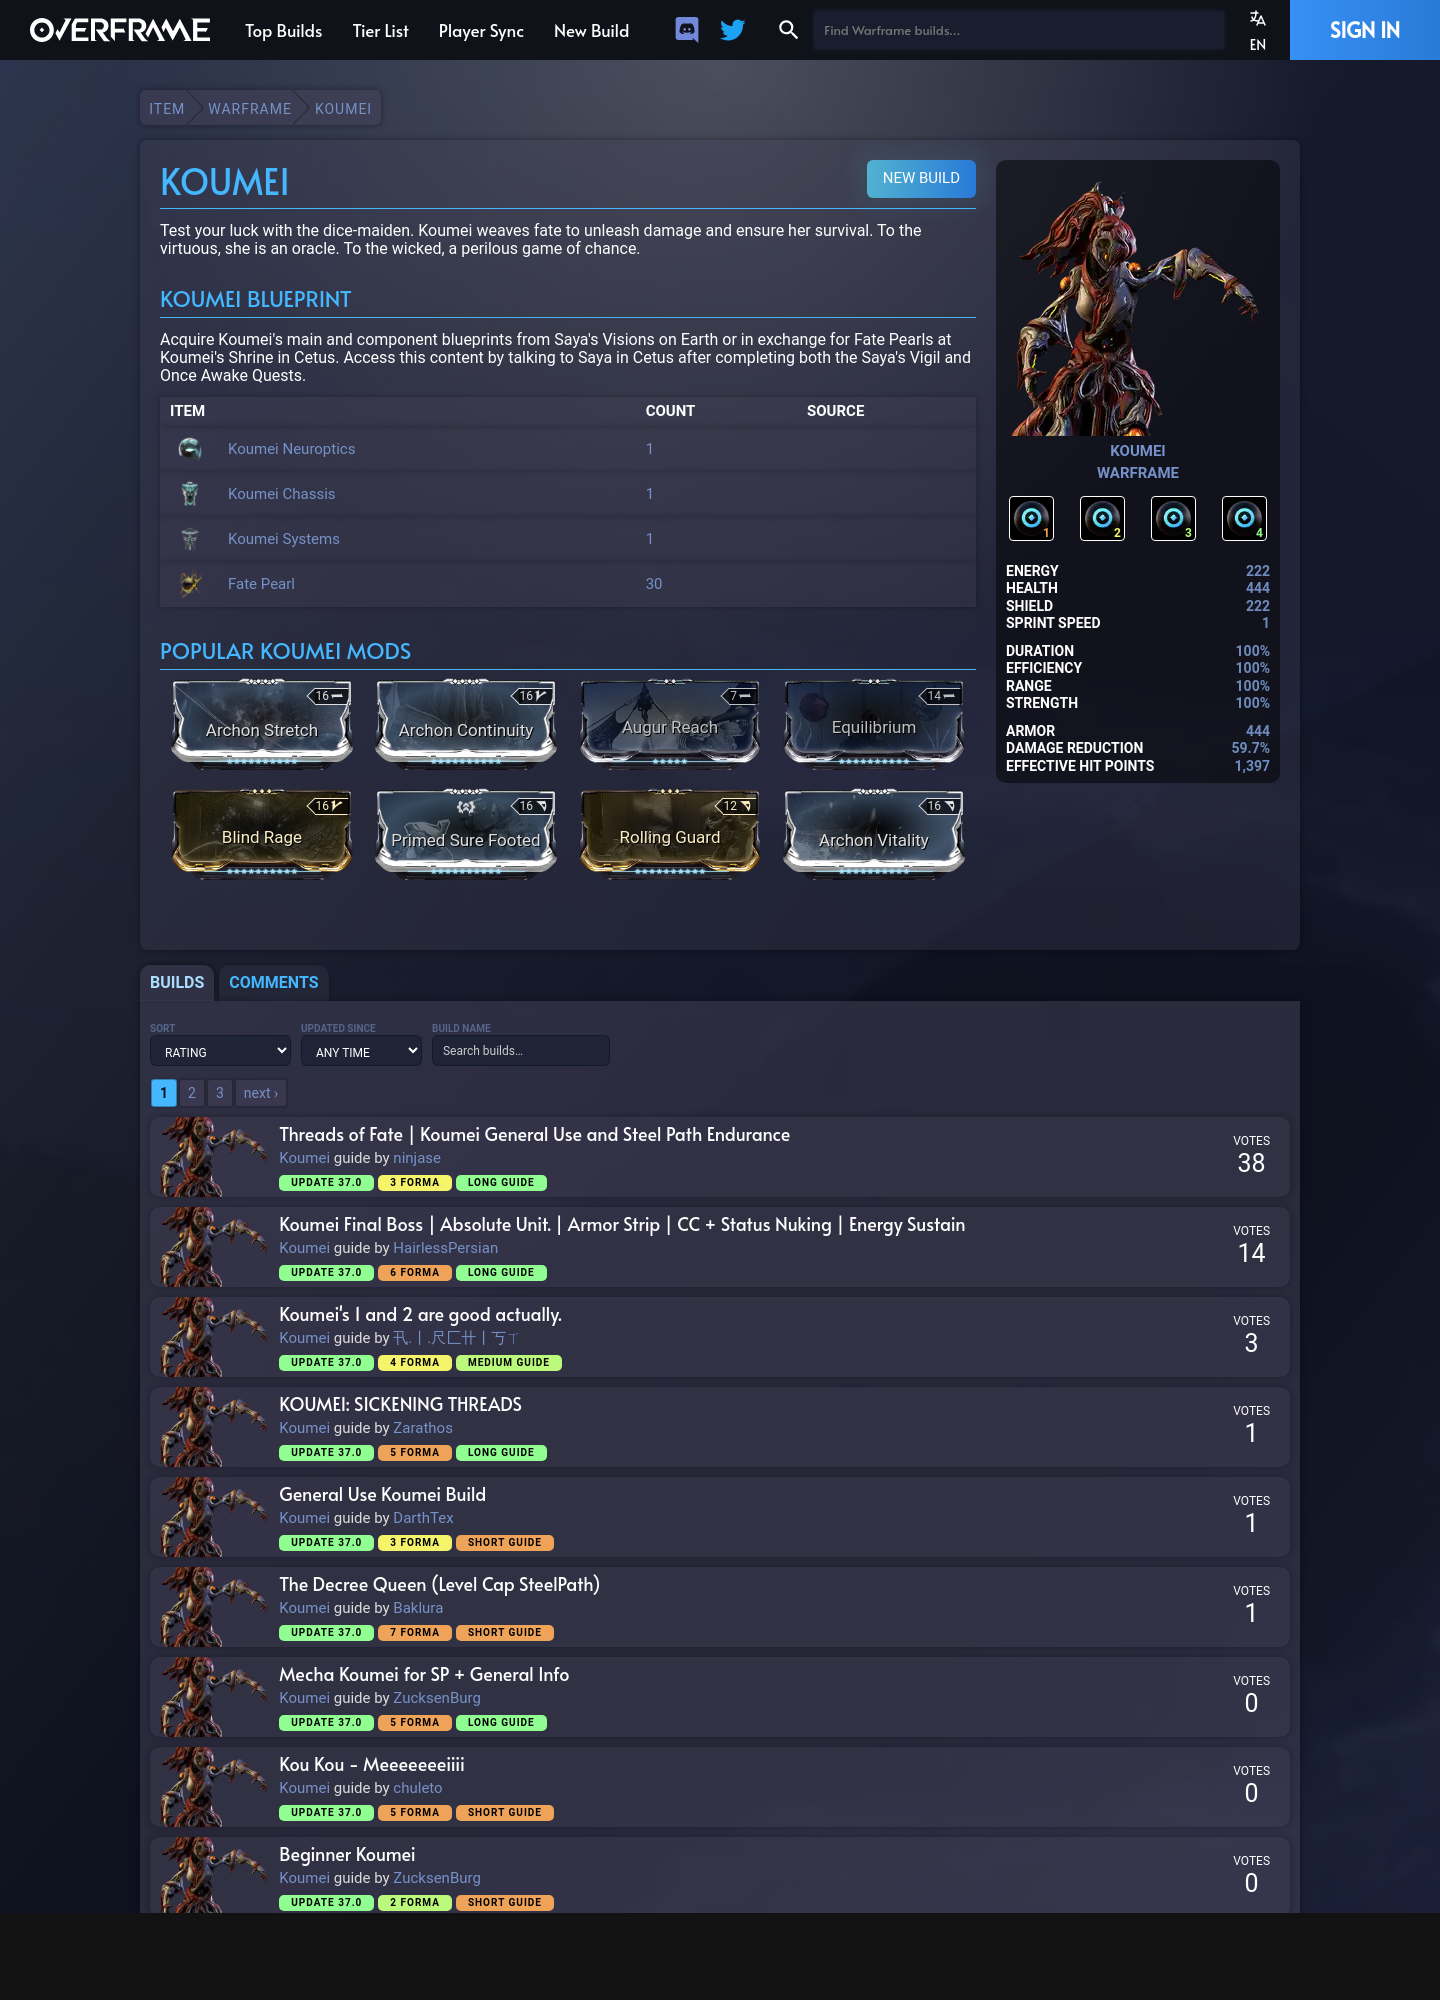Click the Koumei Chassis item icon
Viewport: 1440px width, 2000px height.
[190, 494]
